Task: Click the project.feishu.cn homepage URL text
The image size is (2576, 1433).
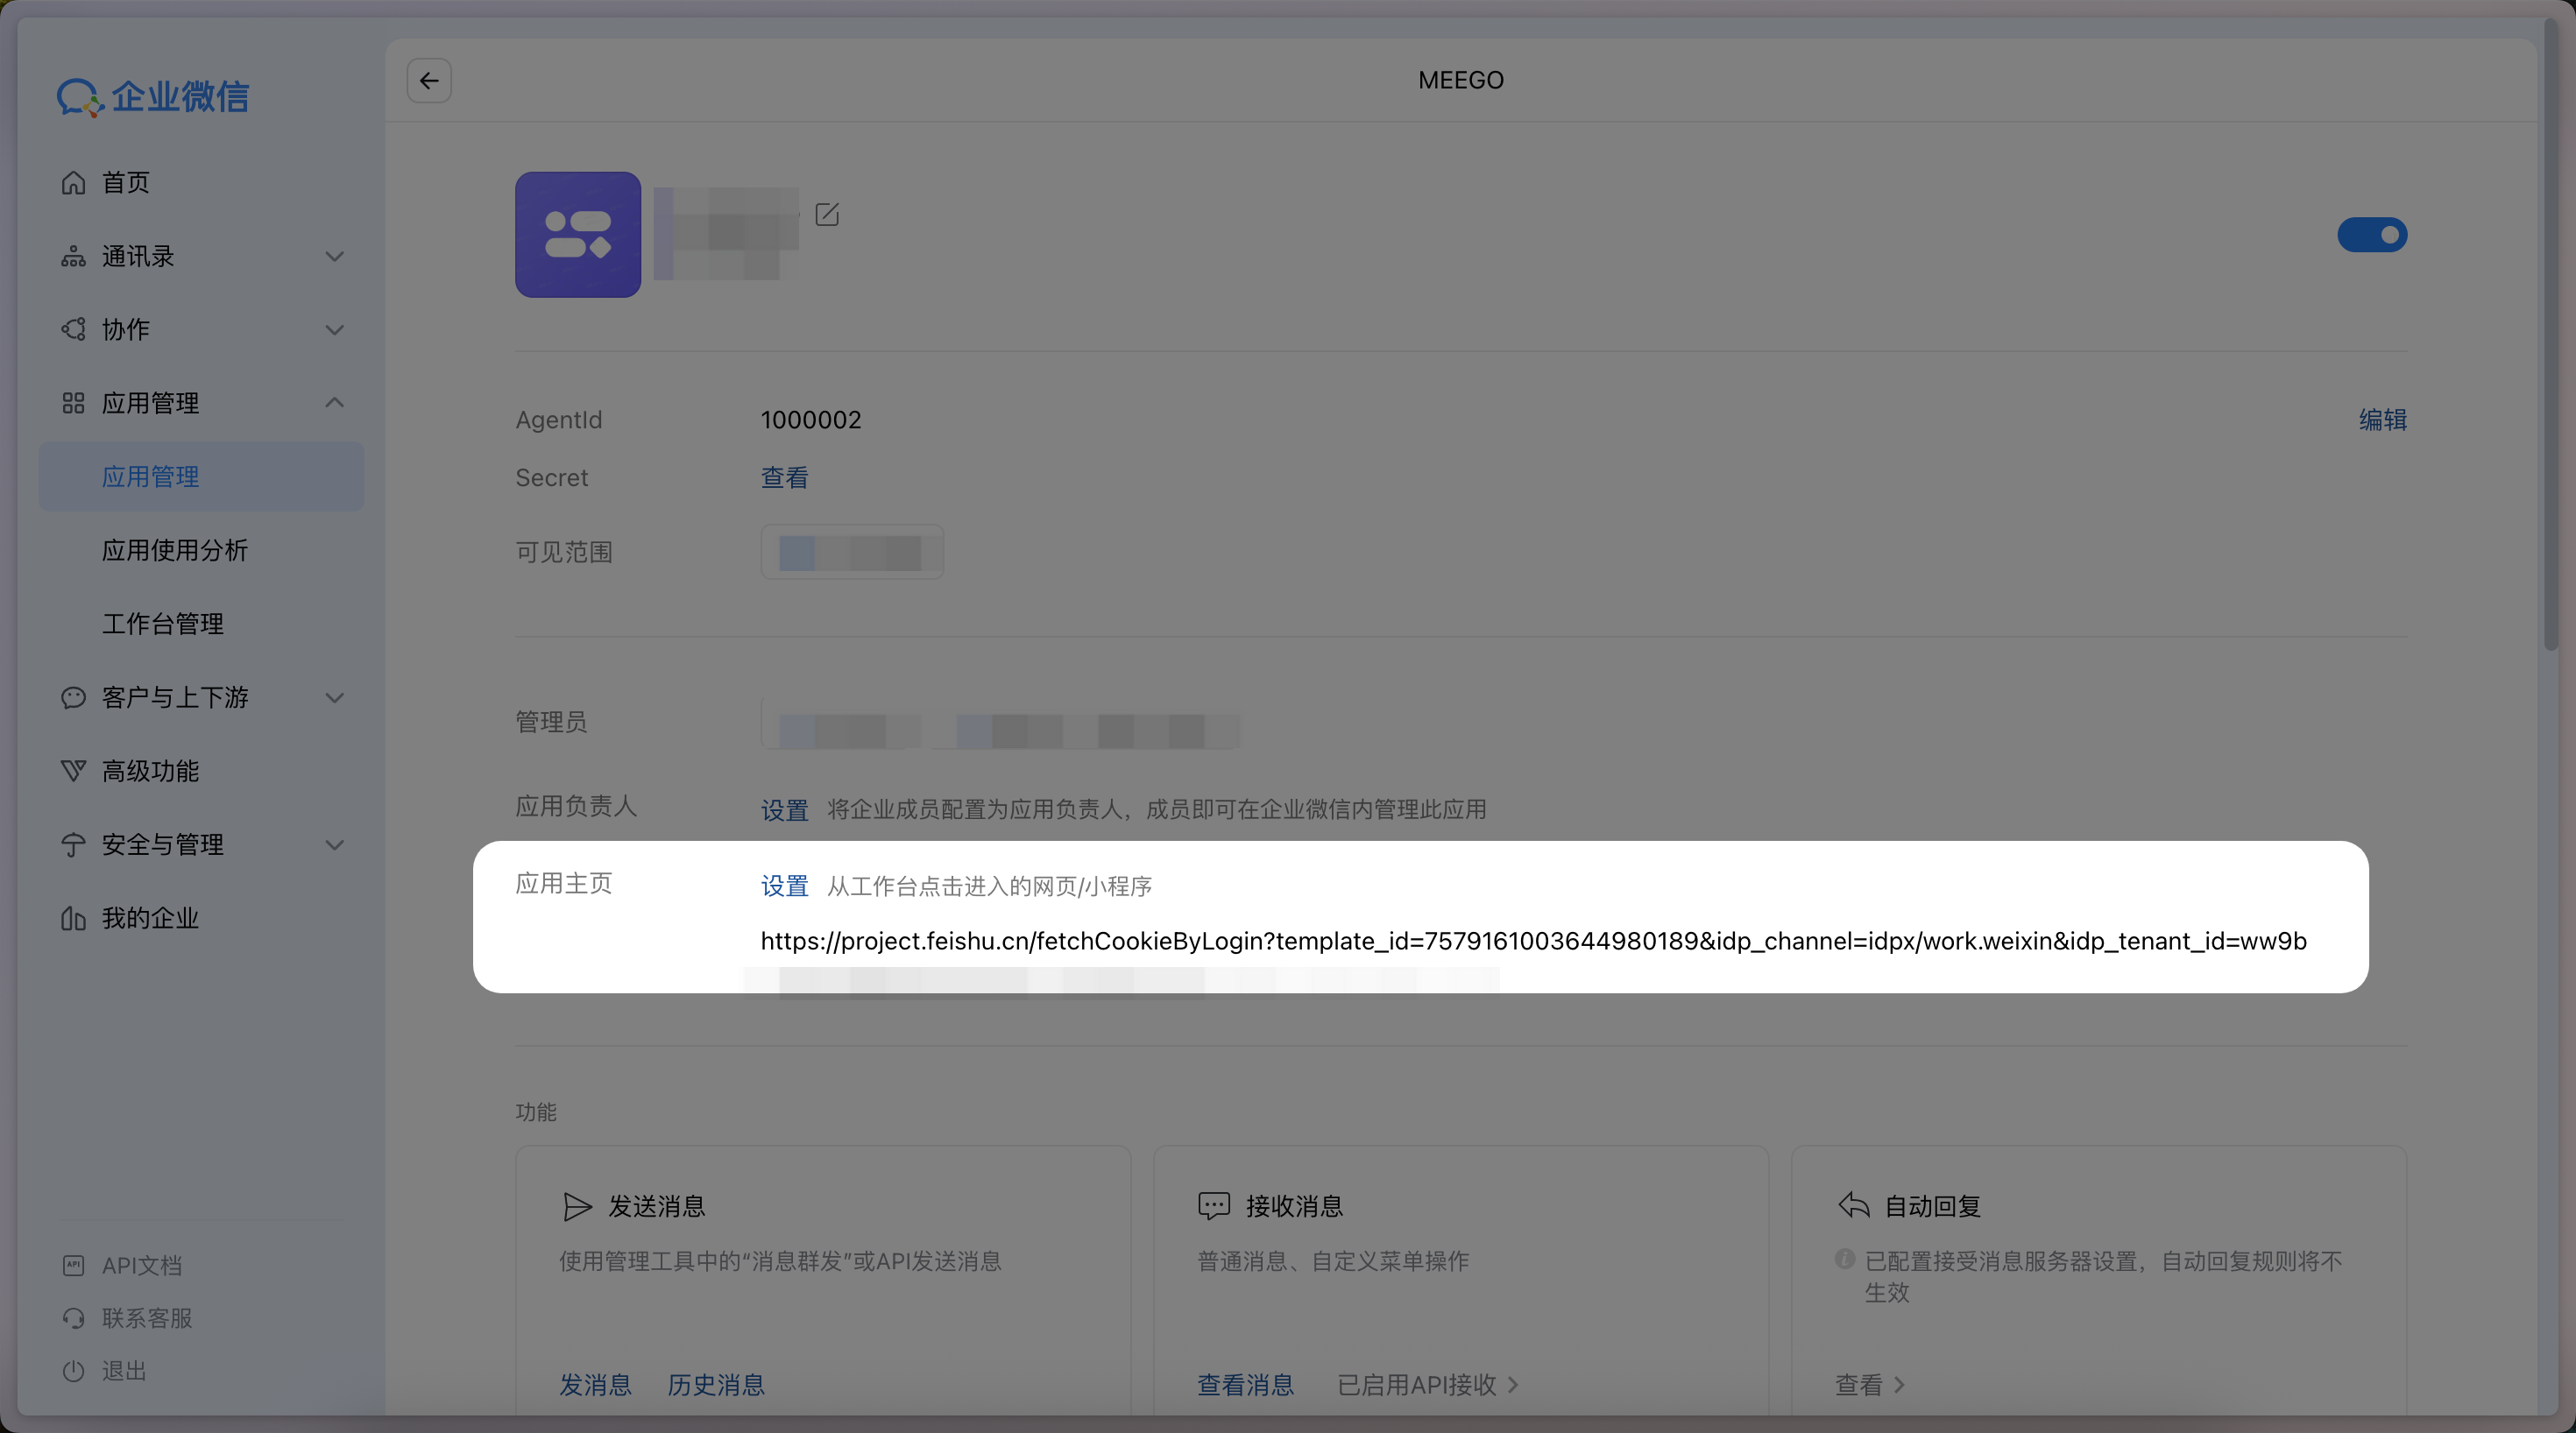Action: [1533, 941]
